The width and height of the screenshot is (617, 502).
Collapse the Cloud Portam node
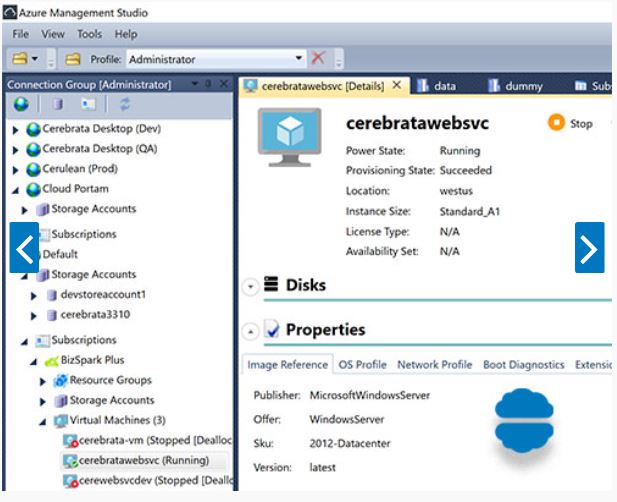(x=15, y=190)
